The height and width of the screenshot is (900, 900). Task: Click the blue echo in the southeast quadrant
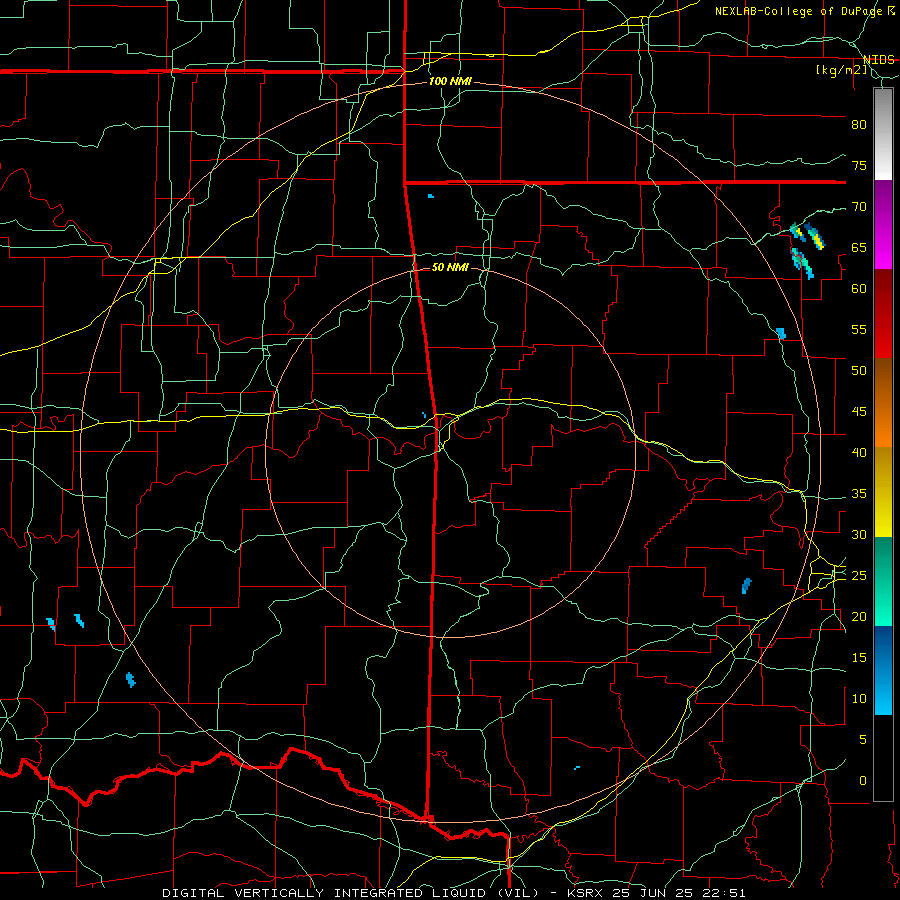pyautogui.click(x=746, y=585)
